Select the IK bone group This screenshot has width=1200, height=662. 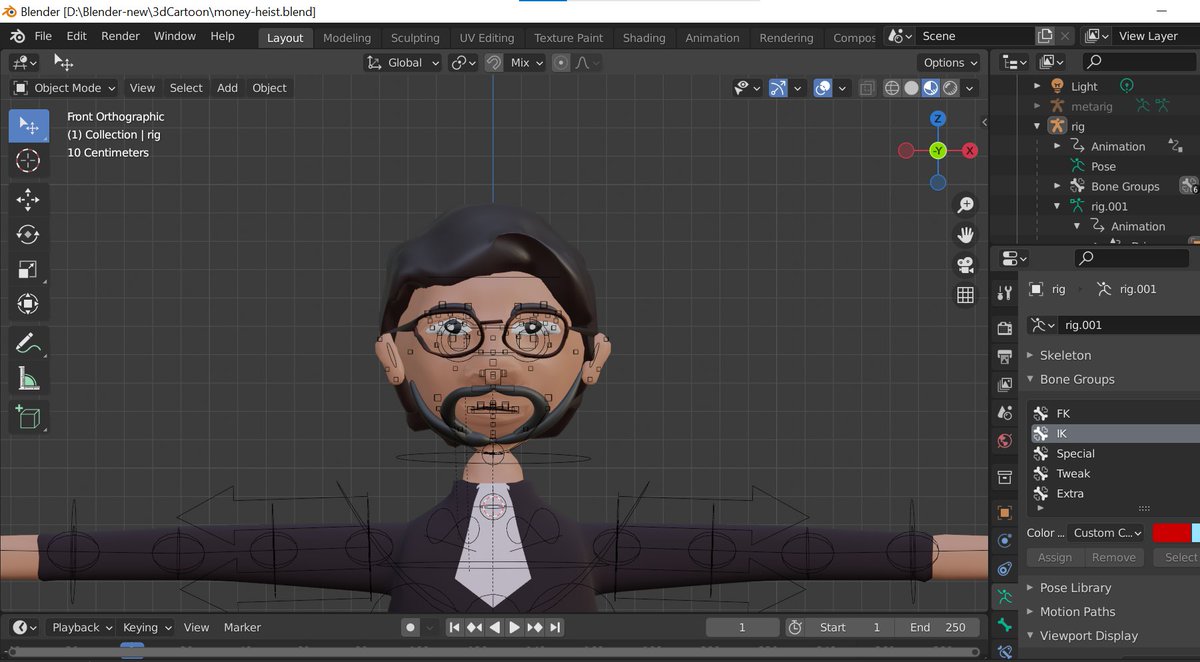(1115, 434)
